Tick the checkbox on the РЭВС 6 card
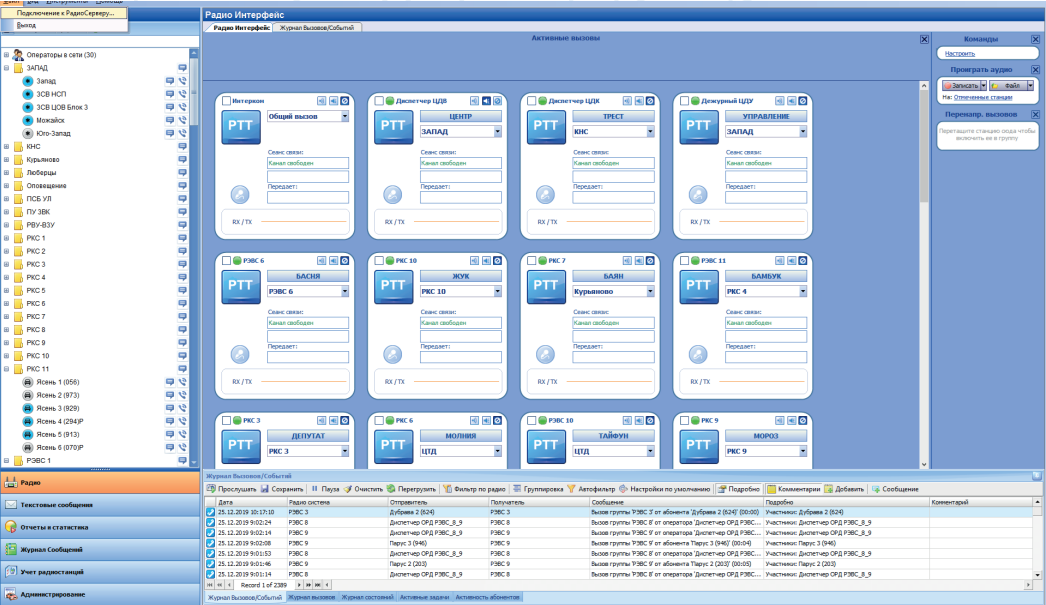 pyautogui.click(x=226, y=261)
